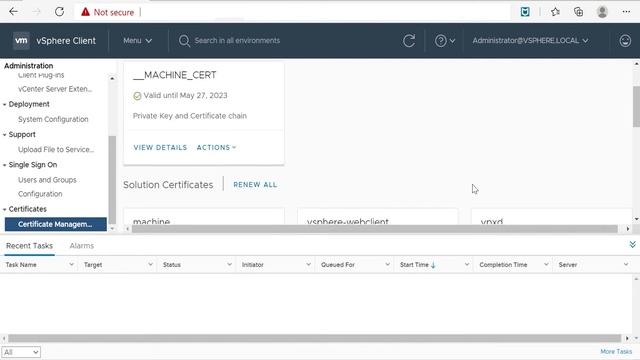This screenshot has width=640, height=360.
Task: Collapse the Deployment tree section
Action: (x=4, y=104)
